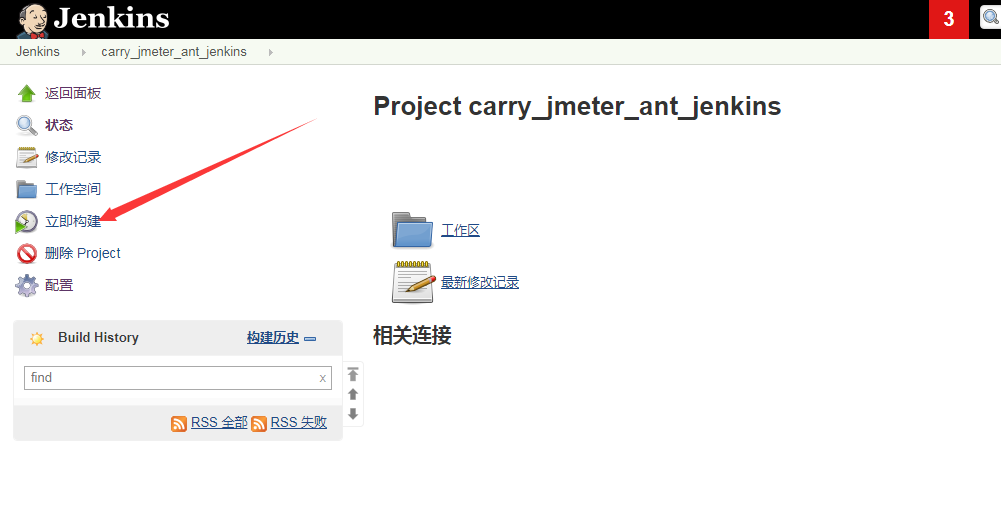Screen dimensions: 1001x522
Task: Click the Build History title text
Action: click(x=98, y=338)
